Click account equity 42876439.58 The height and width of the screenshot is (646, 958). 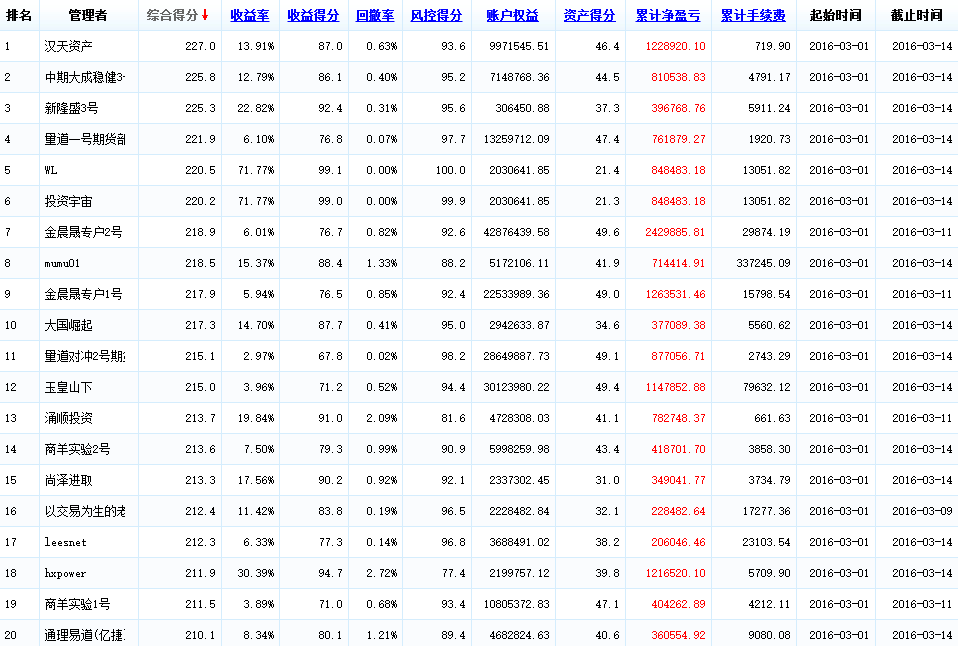tap(516, 232)
